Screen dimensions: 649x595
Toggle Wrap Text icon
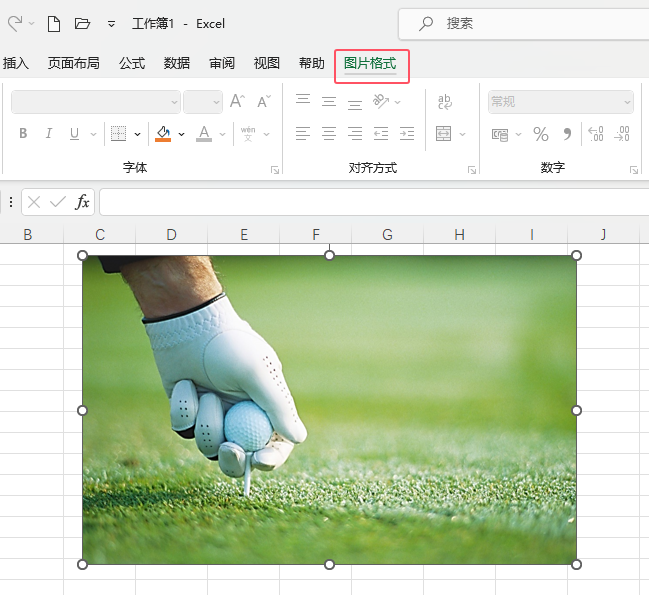pyautogui.click(x=445, y=102)
